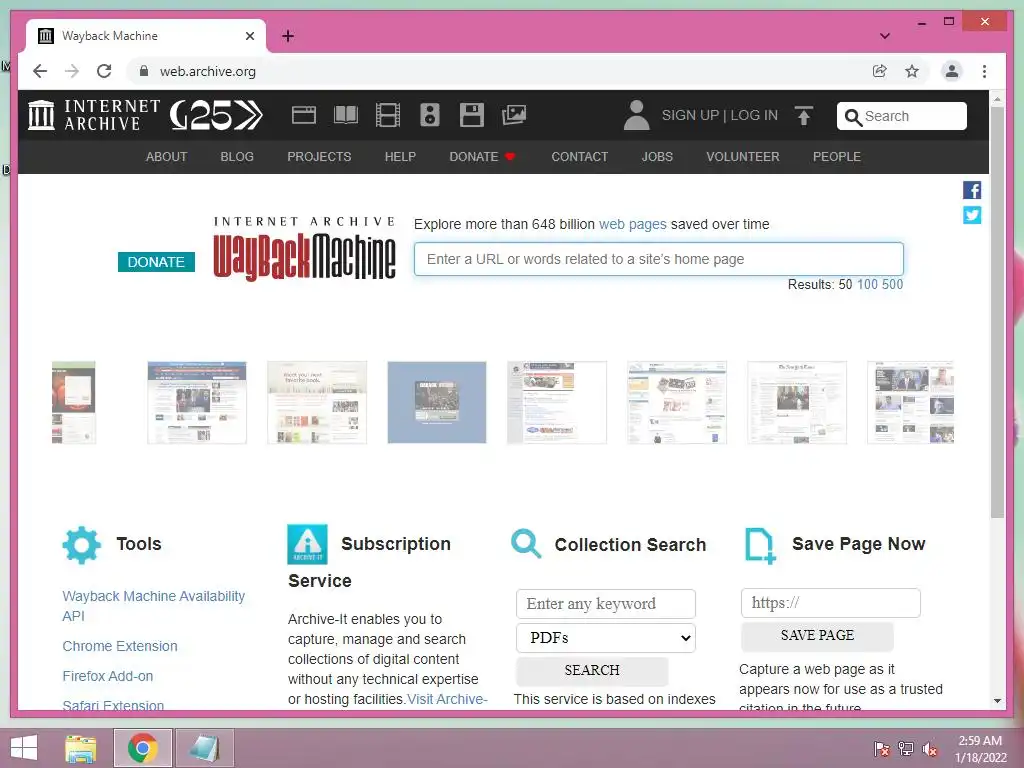
Task: Open the PROJECTS menu item
Action: (x=319, y=157)
